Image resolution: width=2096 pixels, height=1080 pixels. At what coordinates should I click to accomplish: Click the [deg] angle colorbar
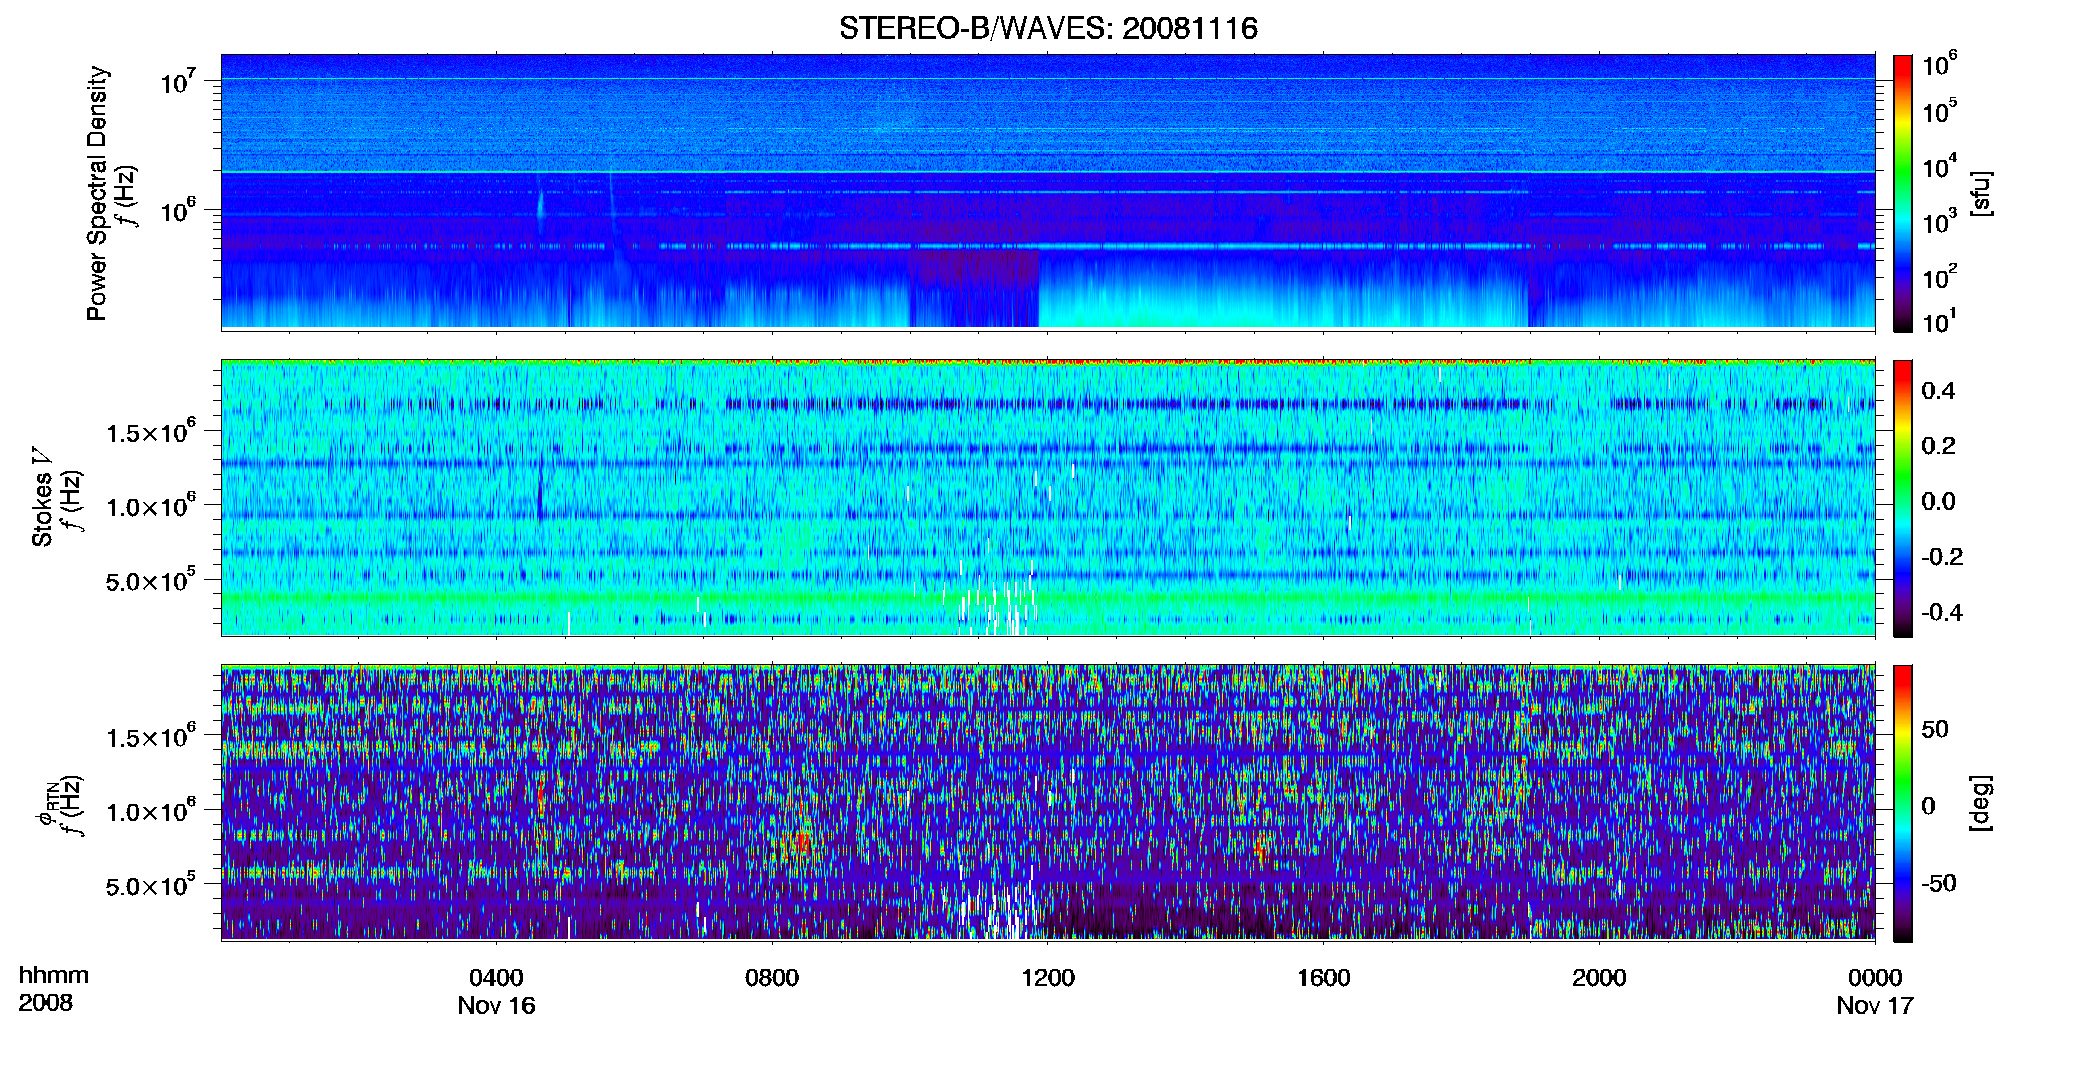(x=1903, y=803)
